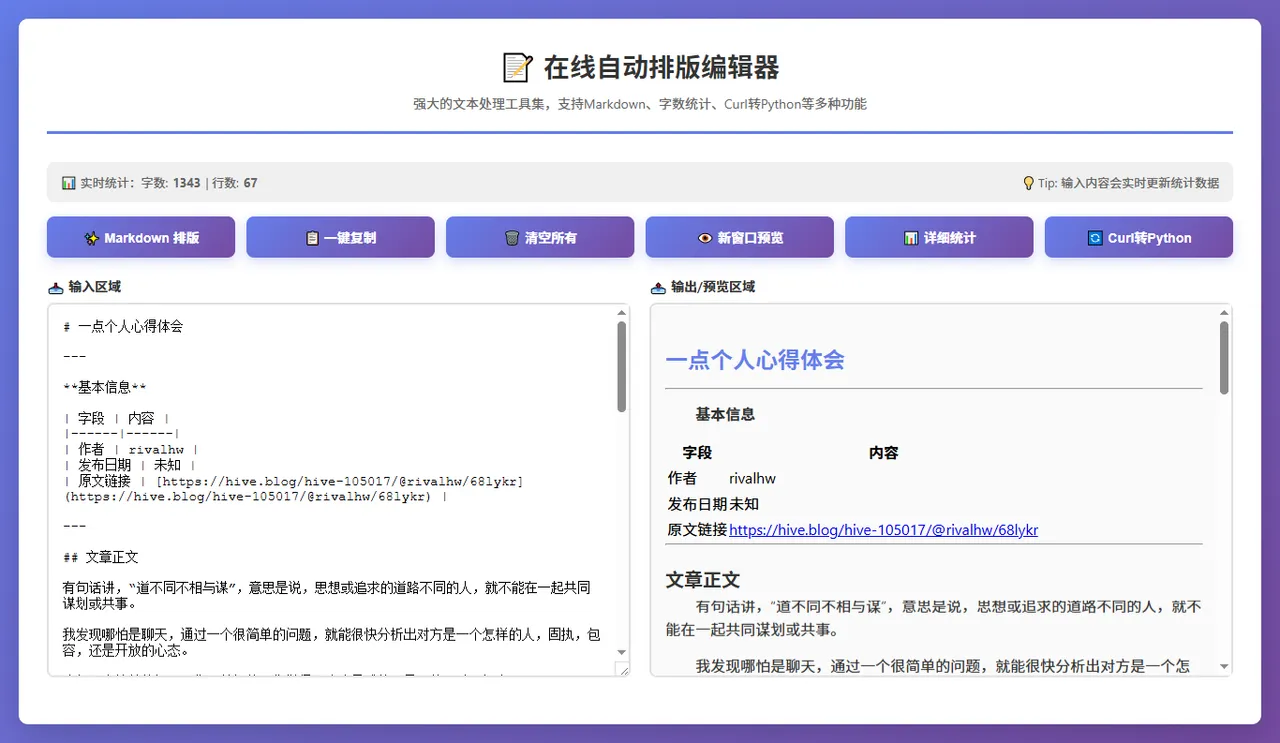
Task: Click the refresh icon on the Curl转Python button
Action: click(1095, 238)
